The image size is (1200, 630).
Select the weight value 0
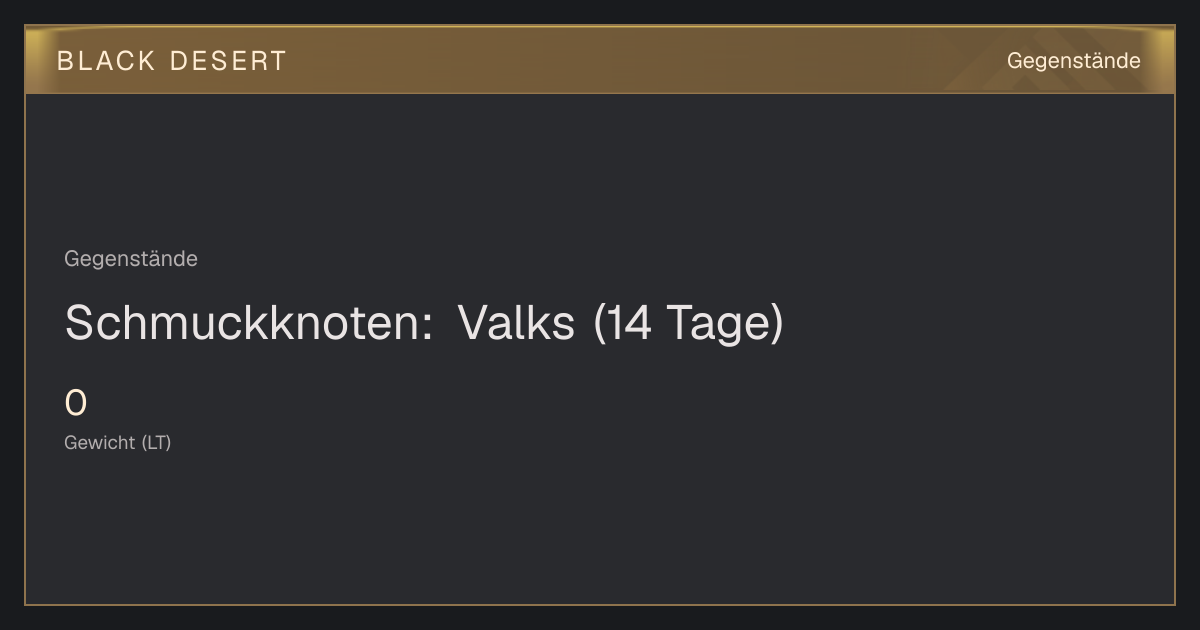[x=76, y=404]
